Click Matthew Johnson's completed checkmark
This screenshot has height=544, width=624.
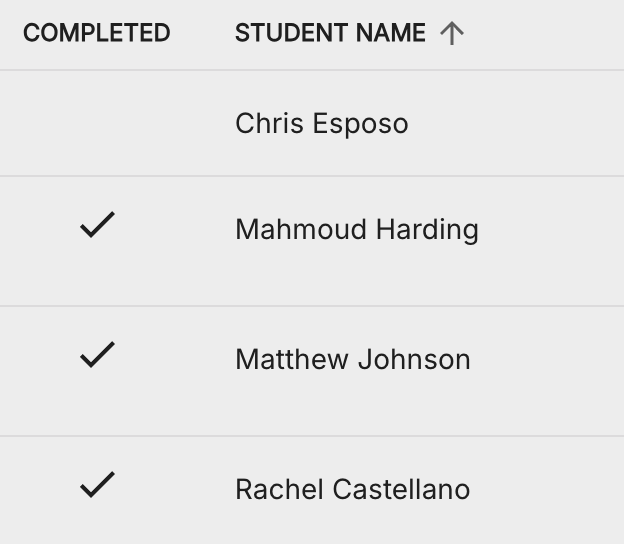(98, 355)
